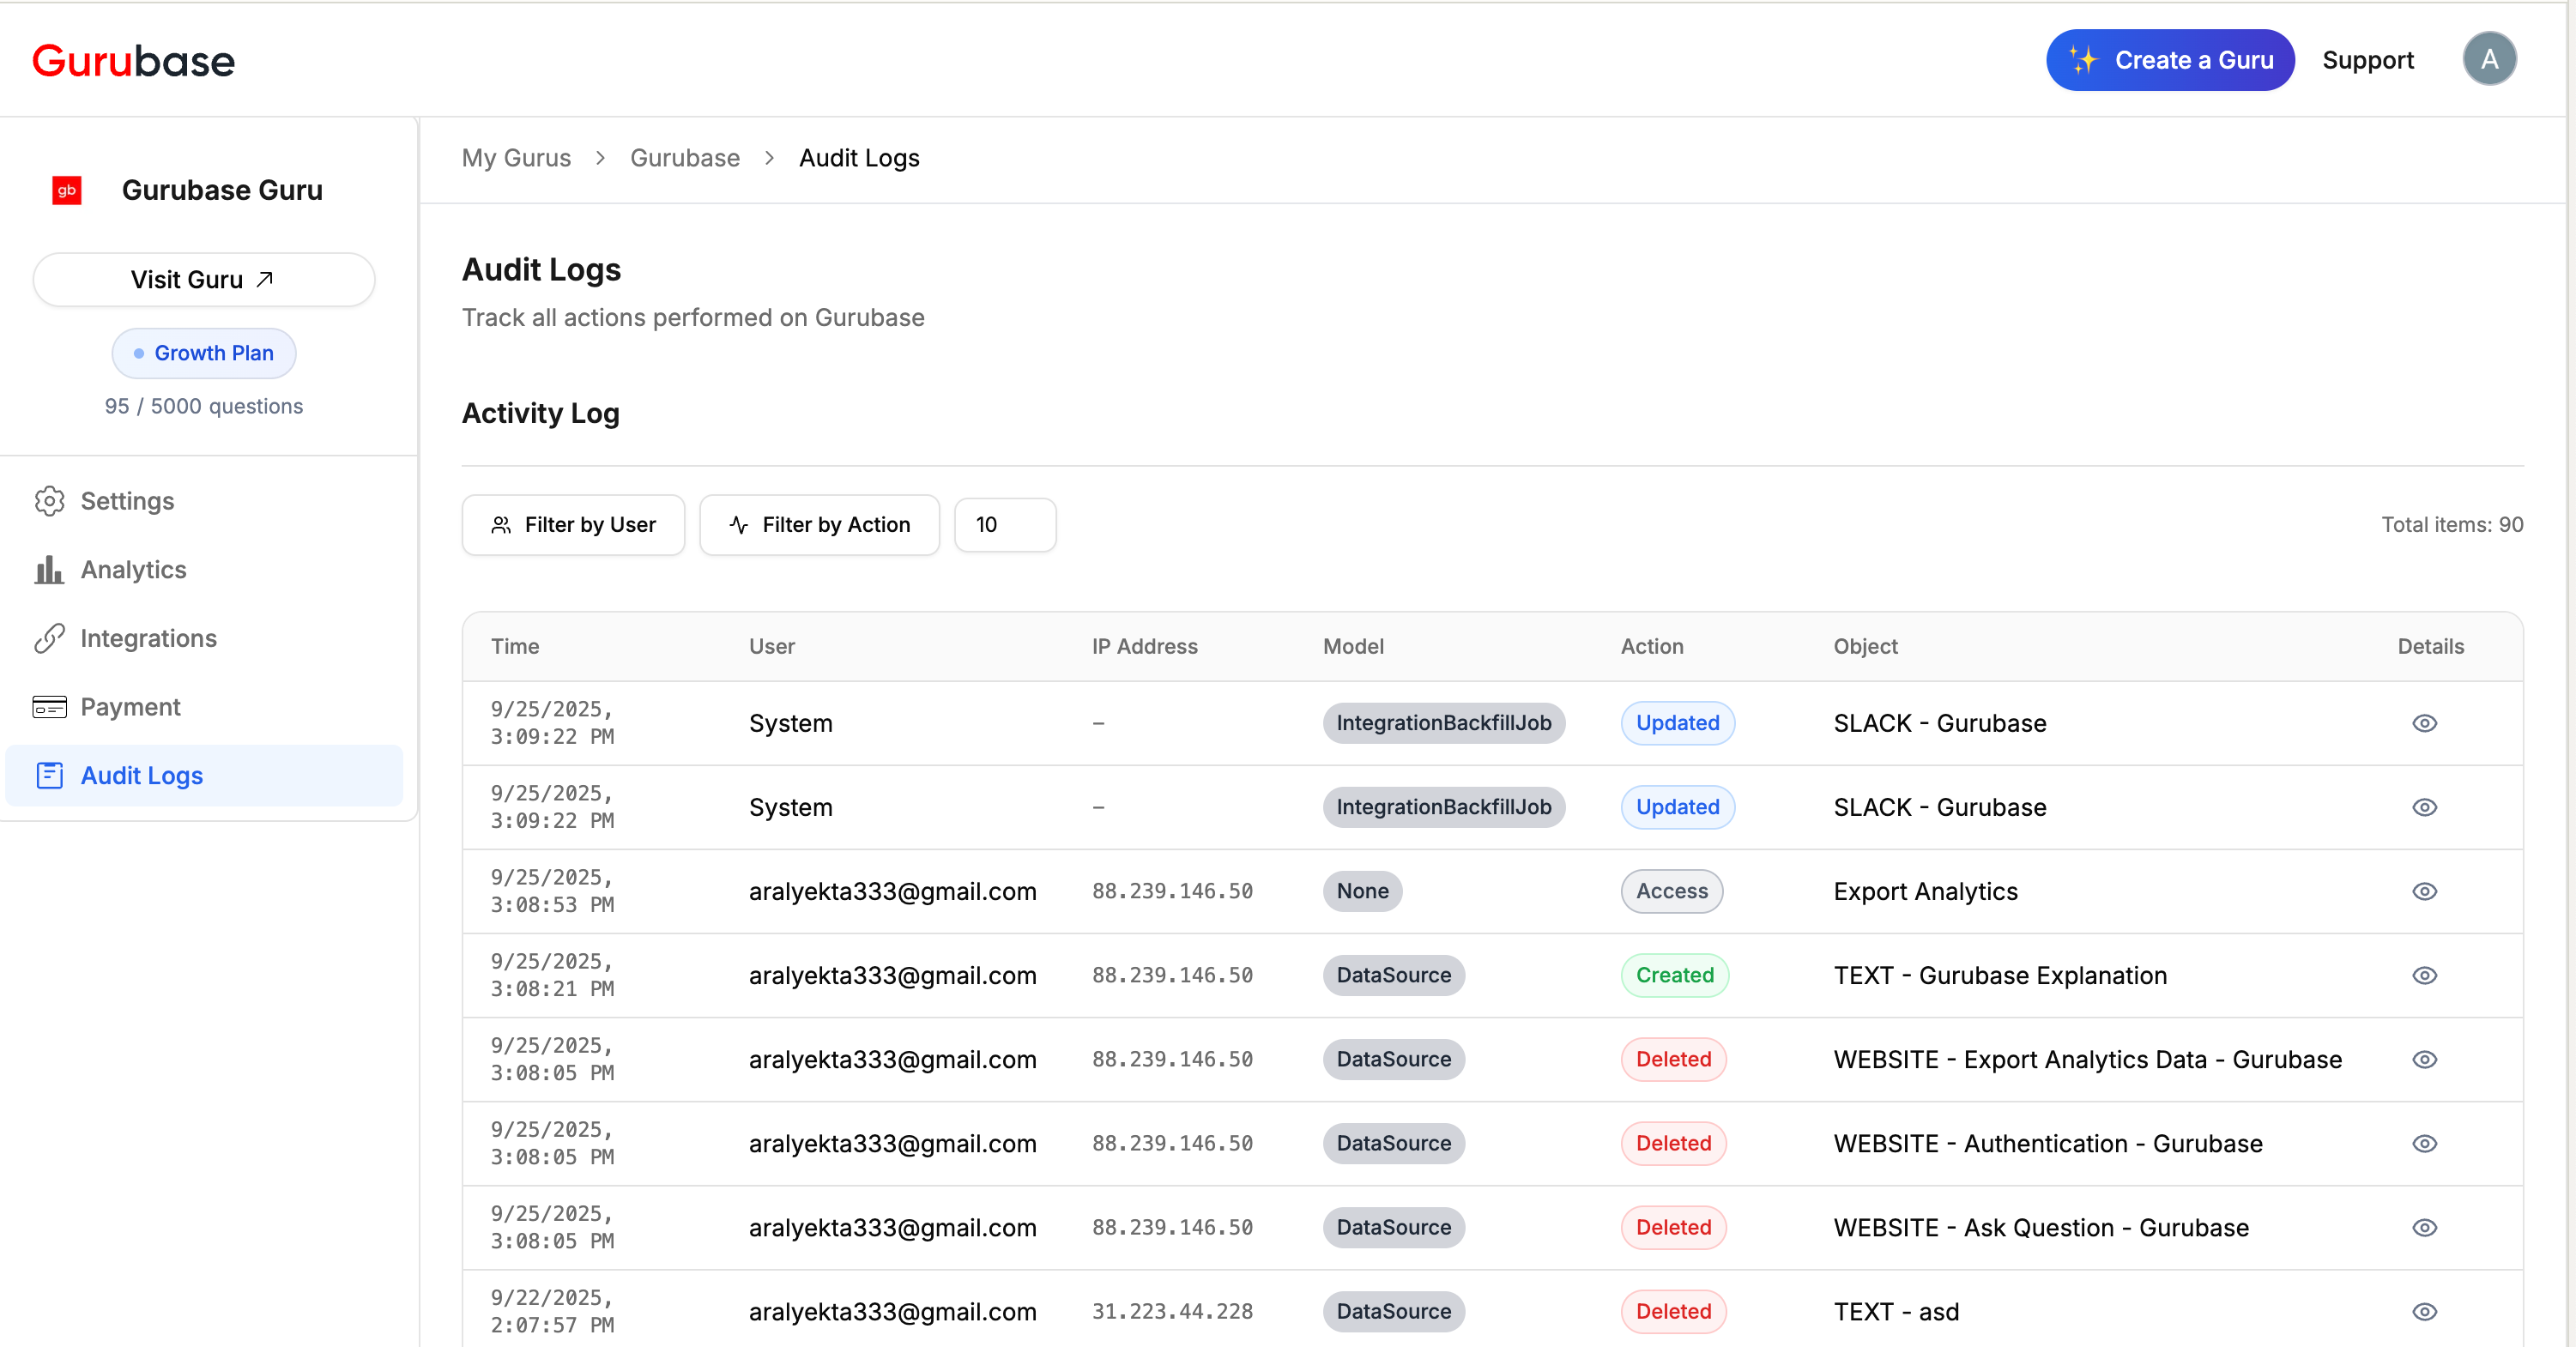Show details for the Export Analytics access entry
This screenshot has height=1347, width=2576.
(x=2426, y=891)
